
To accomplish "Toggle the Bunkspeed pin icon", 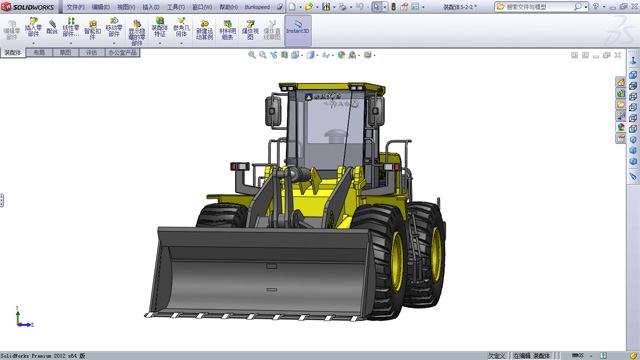I will (280, 7).
